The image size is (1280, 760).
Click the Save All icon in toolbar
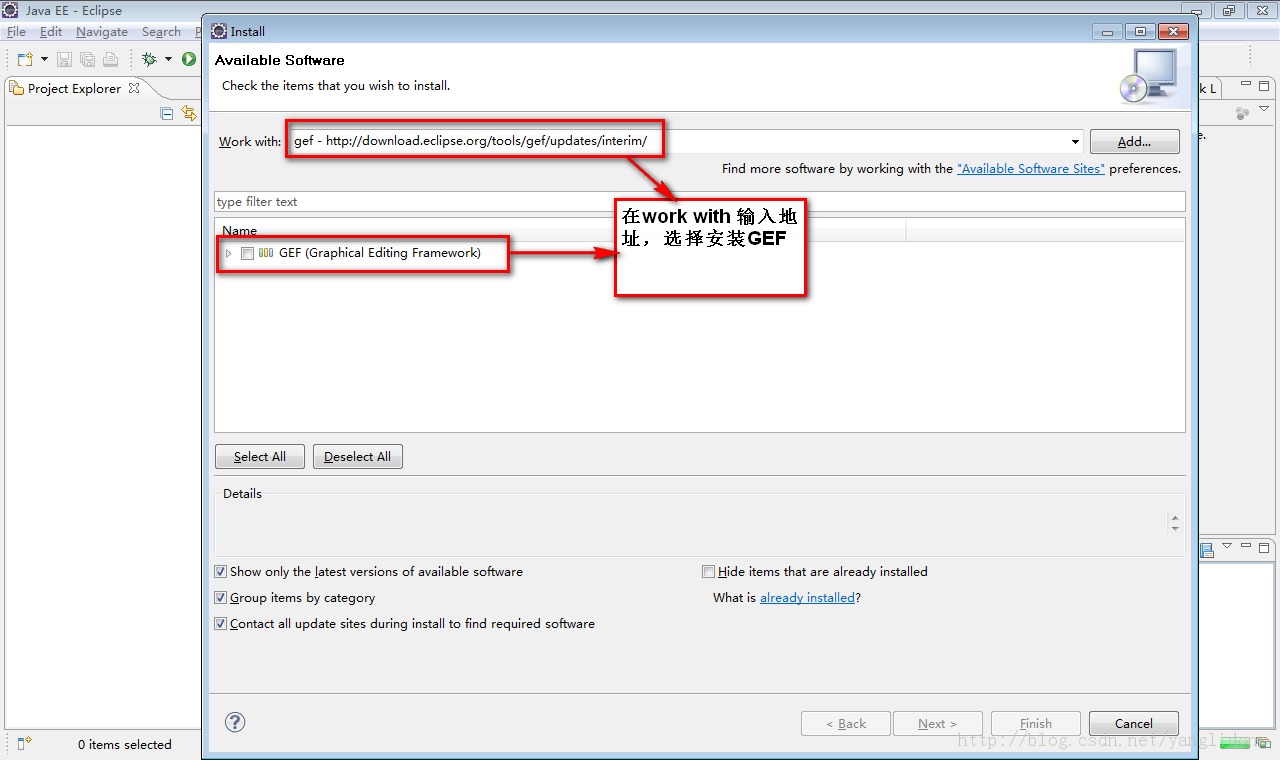click(87, 60)
